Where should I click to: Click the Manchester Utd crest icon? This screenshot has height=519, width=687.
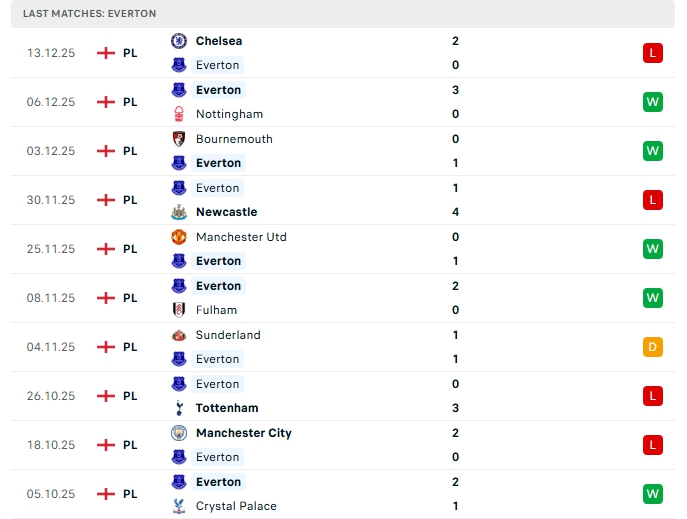tap(179, 237)
